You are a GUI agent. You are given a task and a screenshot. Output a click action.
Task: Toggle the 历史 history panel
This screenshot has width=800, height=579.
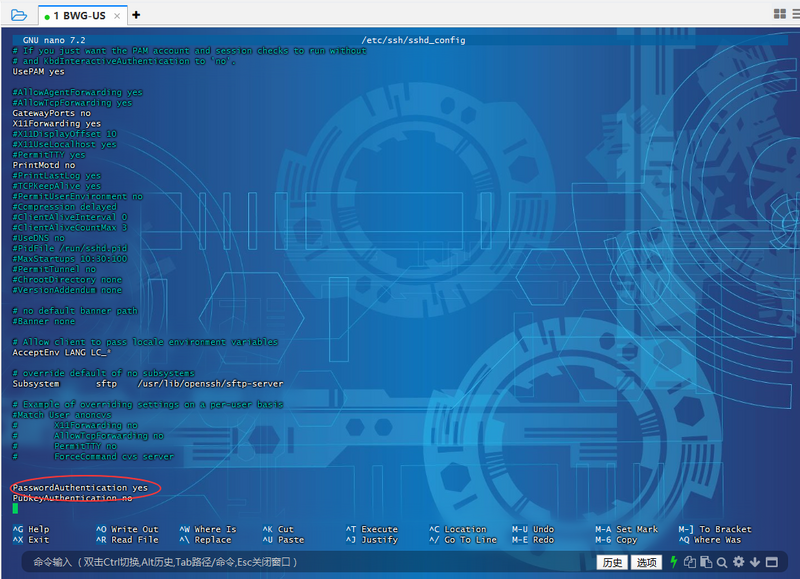(614, 562)
